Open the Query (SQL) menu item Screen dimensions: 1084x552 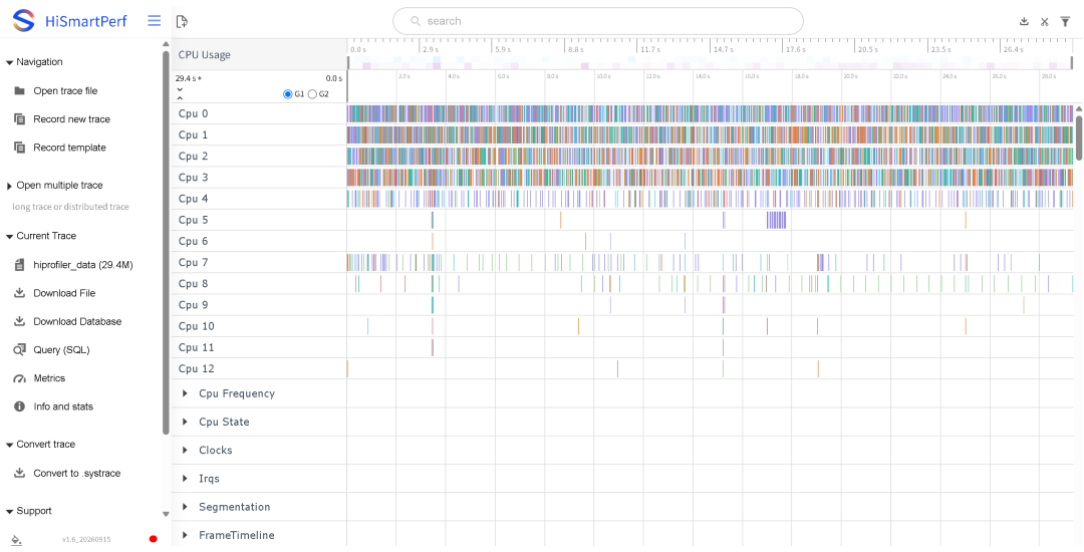coord(62,350)
